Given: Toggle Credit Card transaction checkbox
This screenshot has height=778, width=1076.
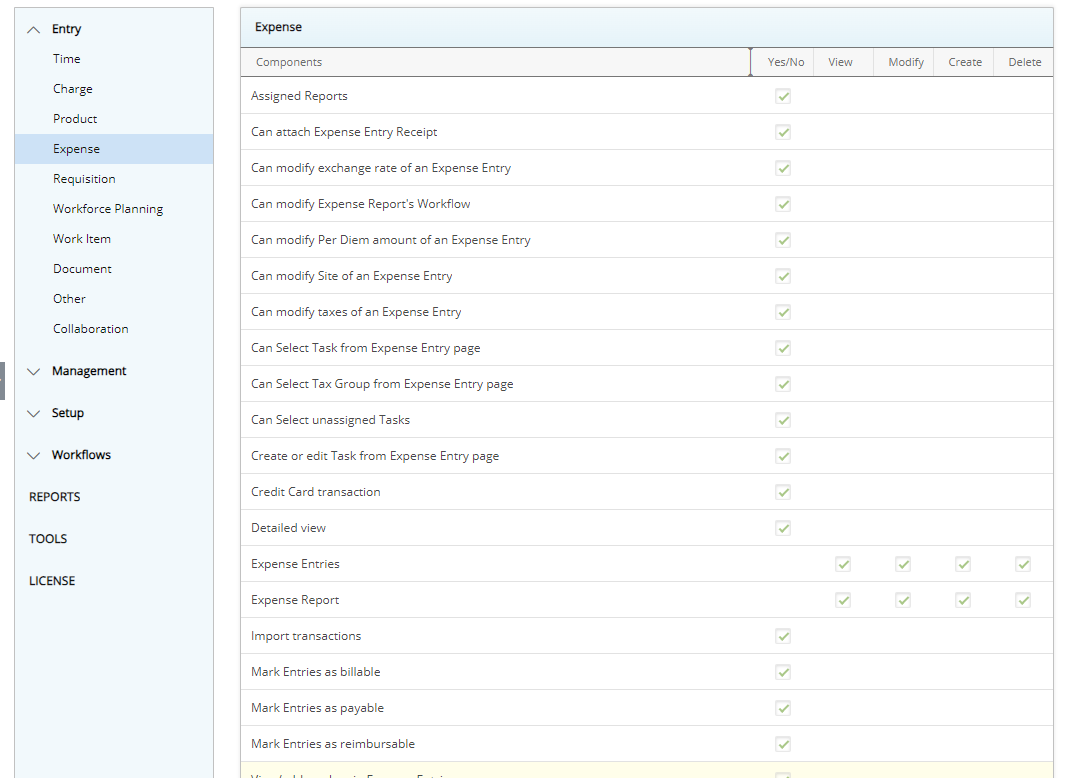Looking at the screenshot, I should coord(783,492).
